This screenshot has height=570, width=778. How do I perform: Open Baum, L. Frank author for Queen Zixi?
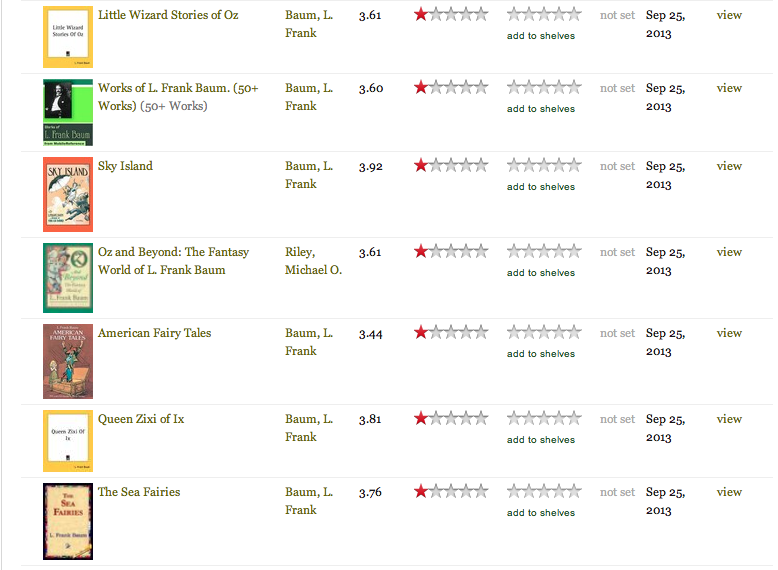coord(309,428)
